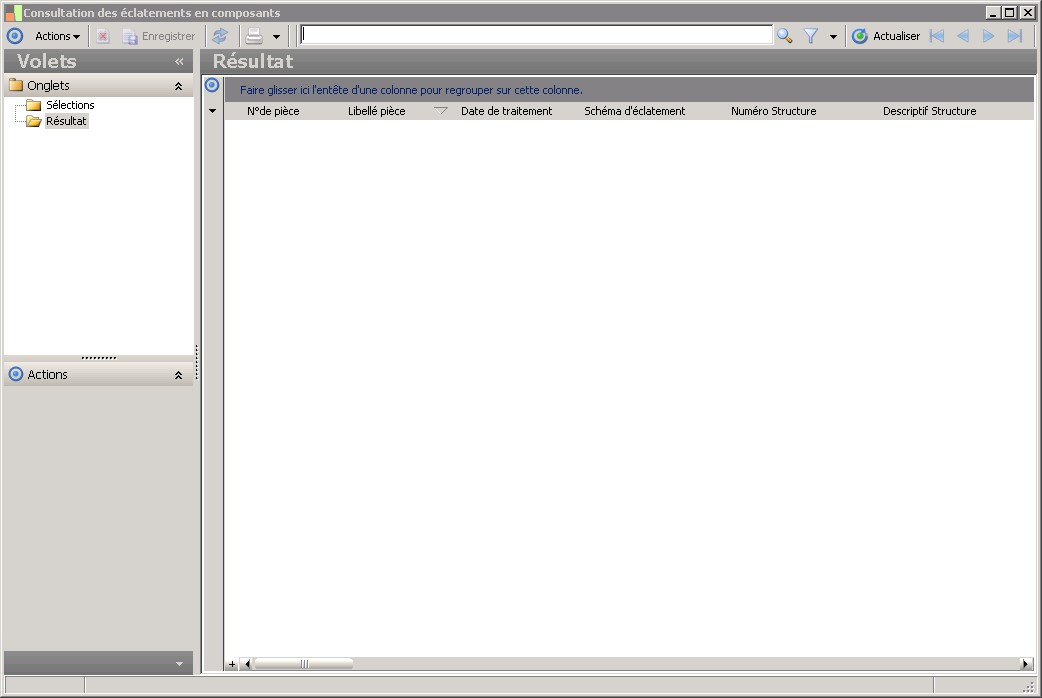Click the plus button at grid bottom-left

point(232,664)
